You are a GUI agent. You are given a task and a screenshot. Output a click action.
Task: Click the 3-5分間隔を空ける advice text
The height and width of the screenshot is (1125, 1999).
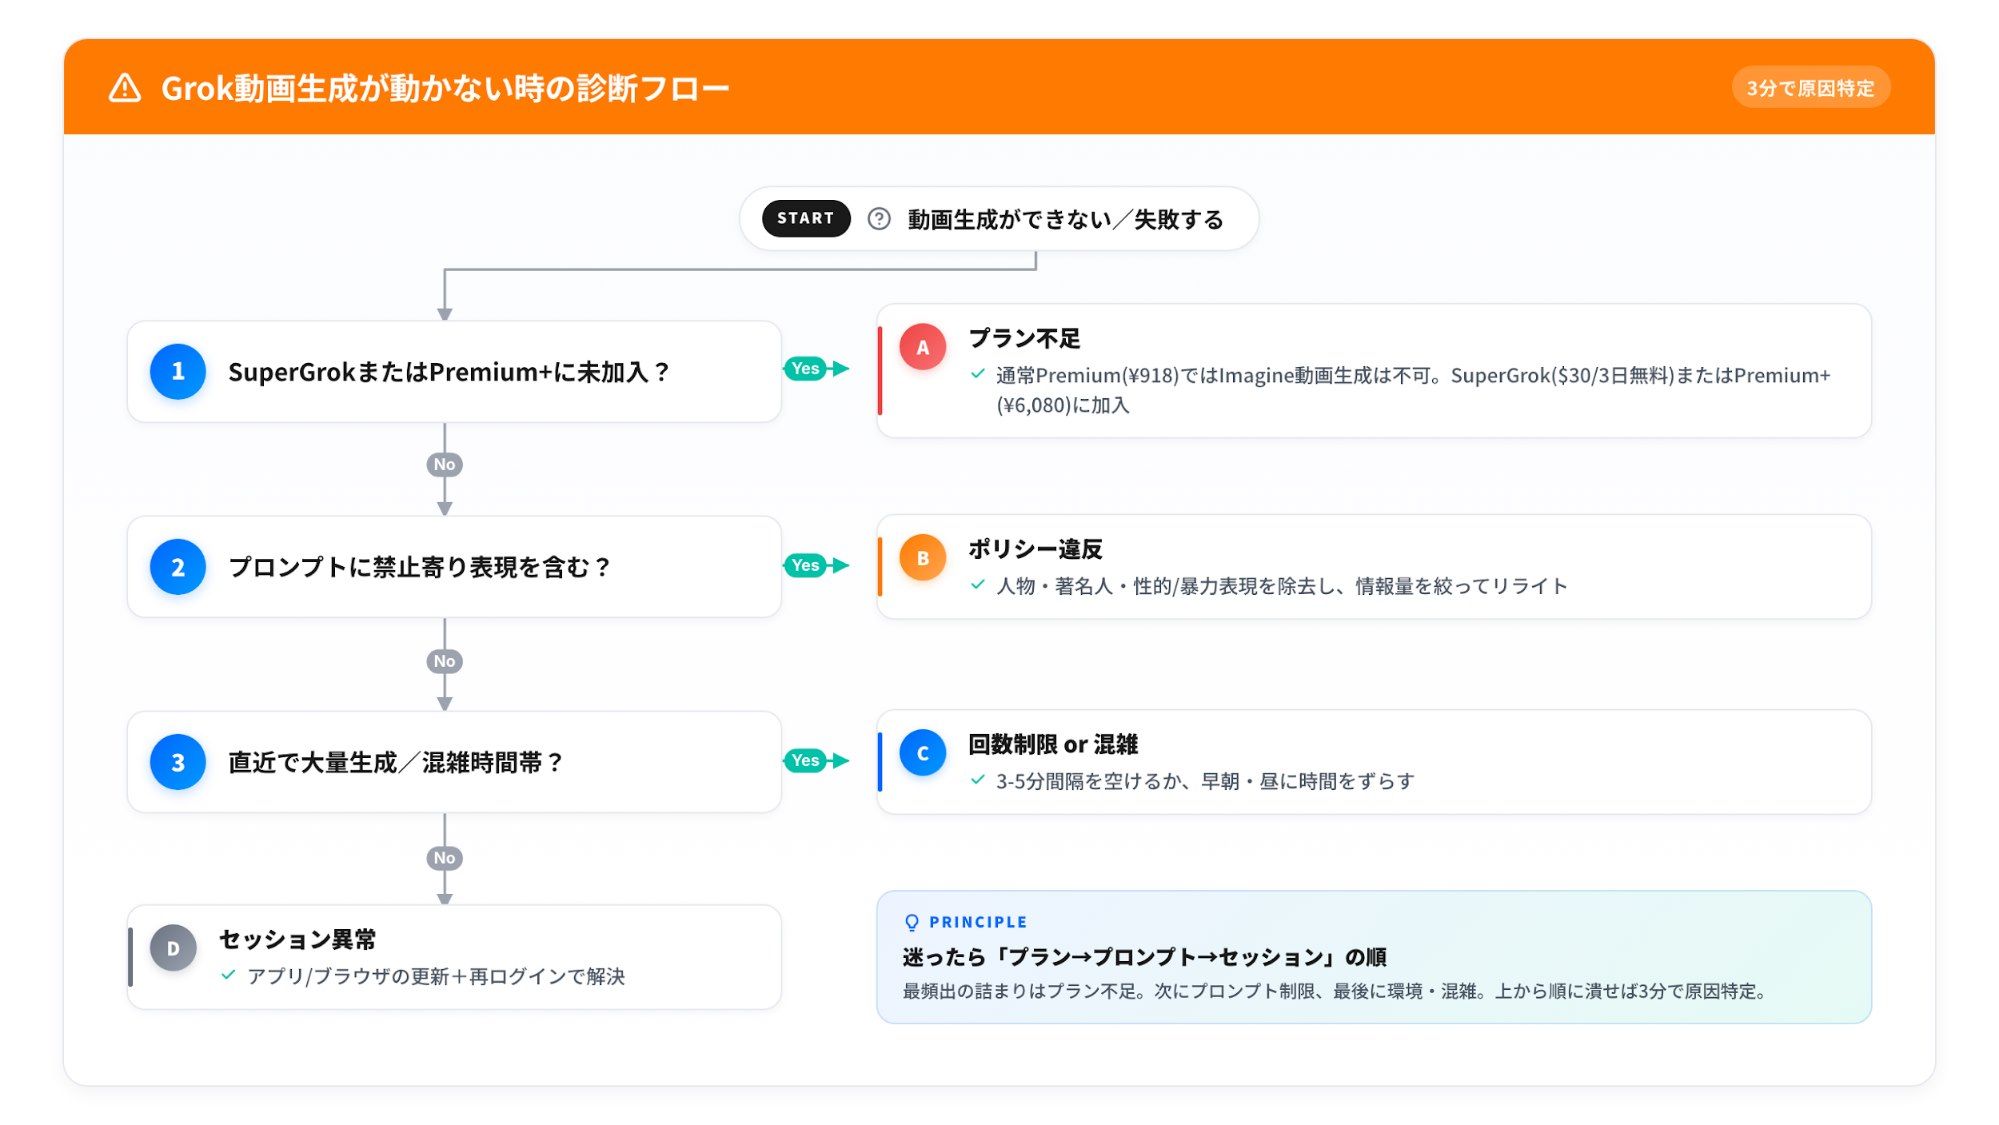coord(1205,781)
